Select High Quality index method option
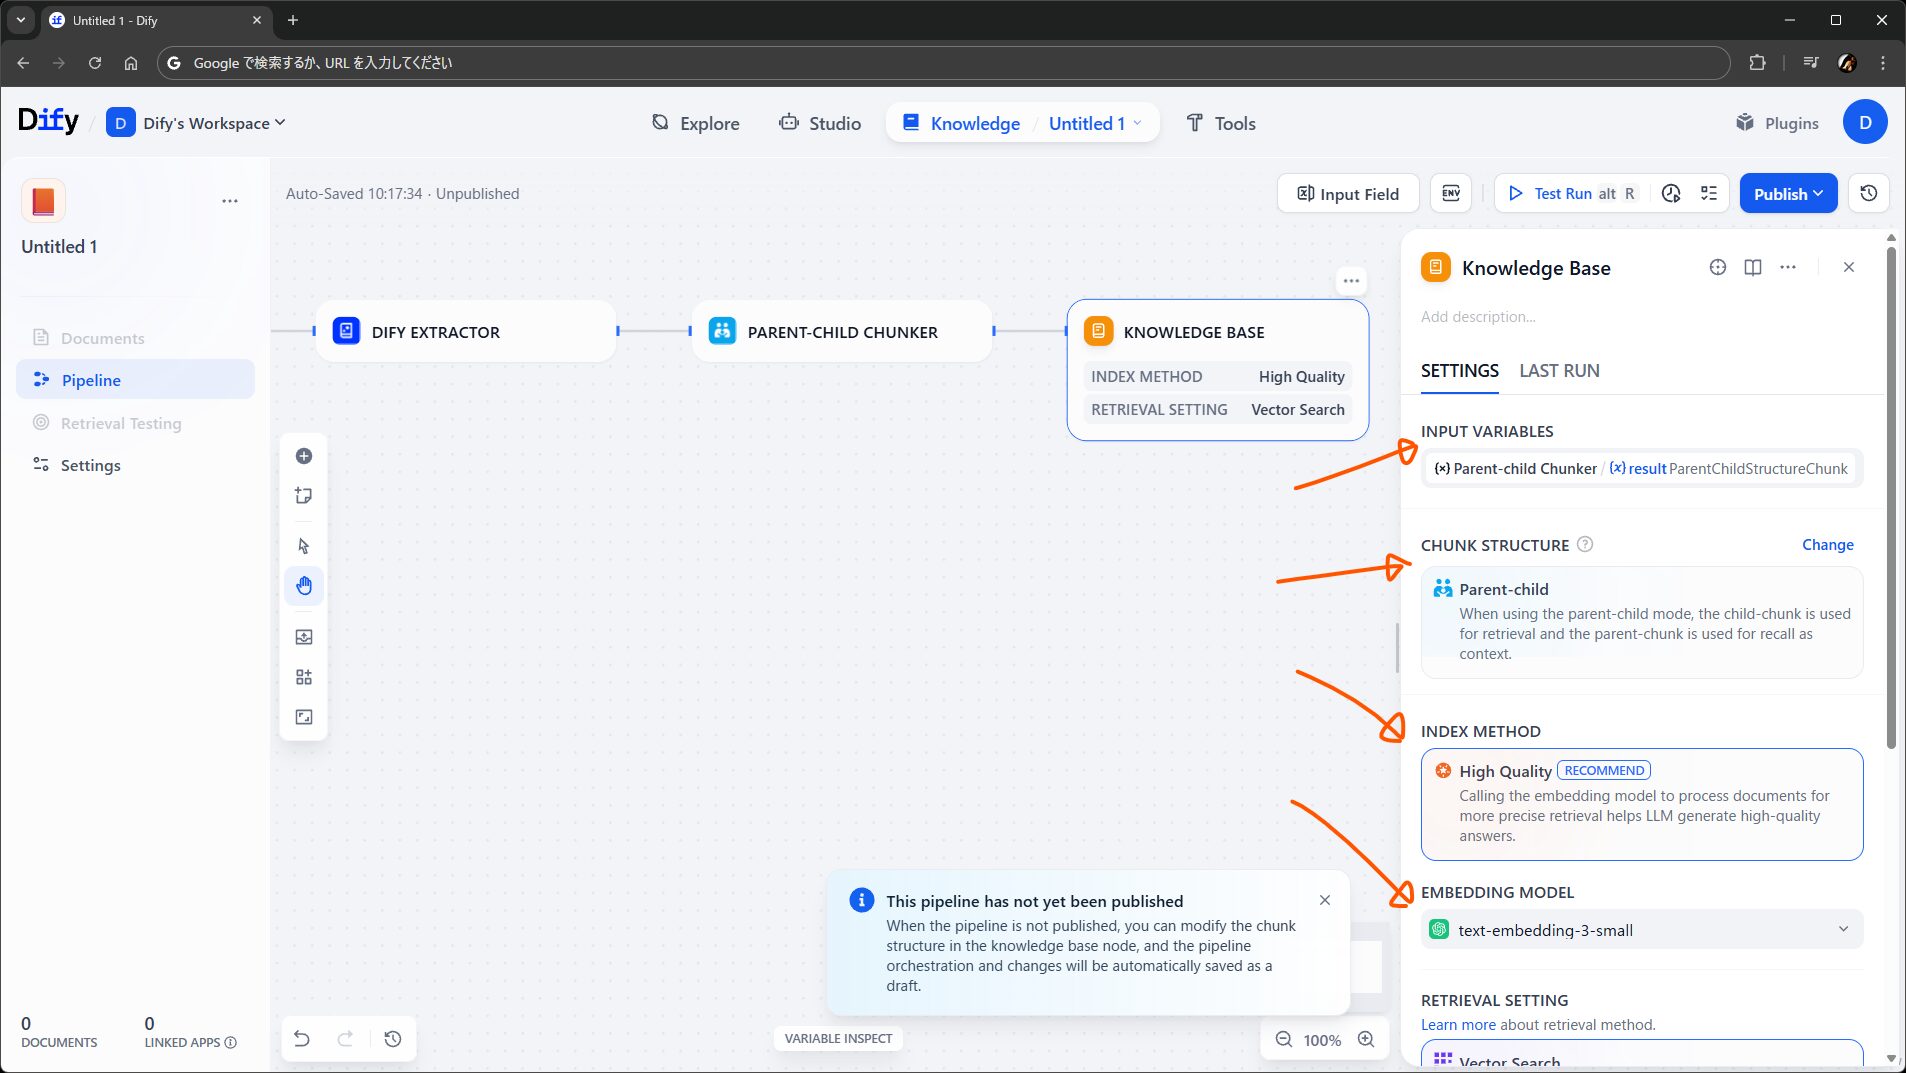The width and height of the screenshot is (1906, 1073). tap(1641, 804)
